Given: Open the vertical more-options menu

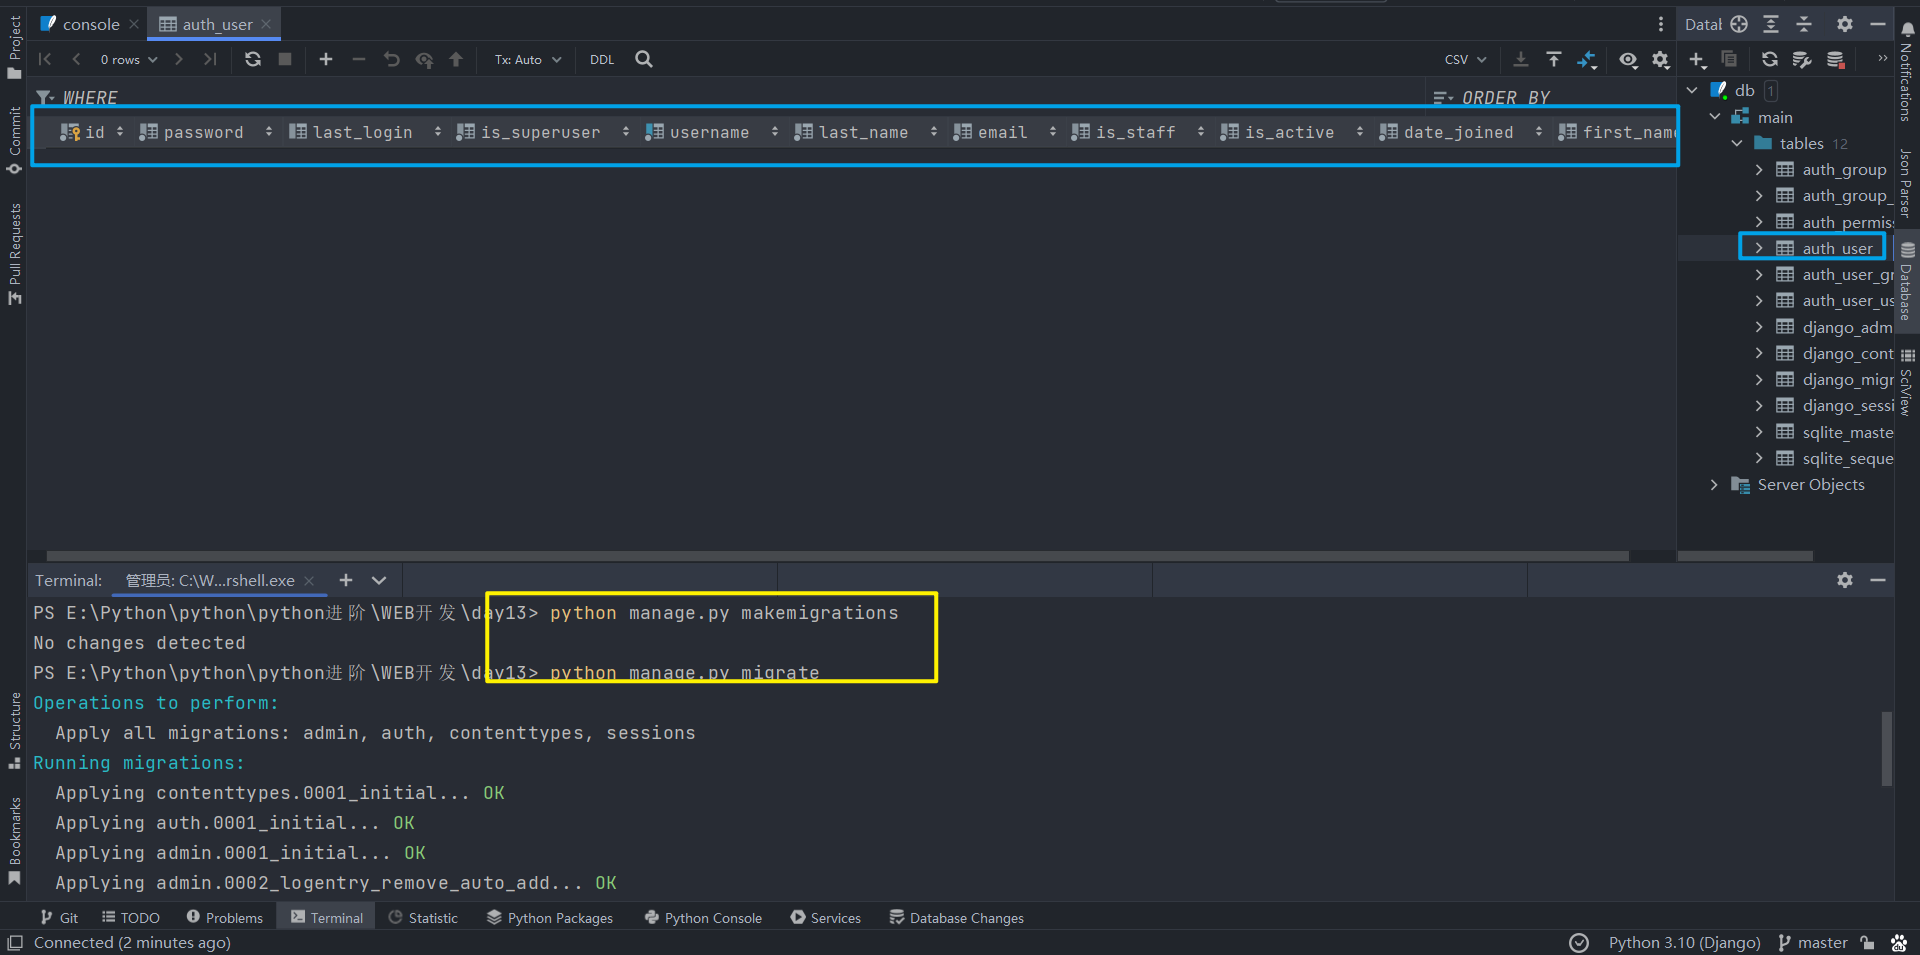Looking at the screenshot, I should point(1661,24).
